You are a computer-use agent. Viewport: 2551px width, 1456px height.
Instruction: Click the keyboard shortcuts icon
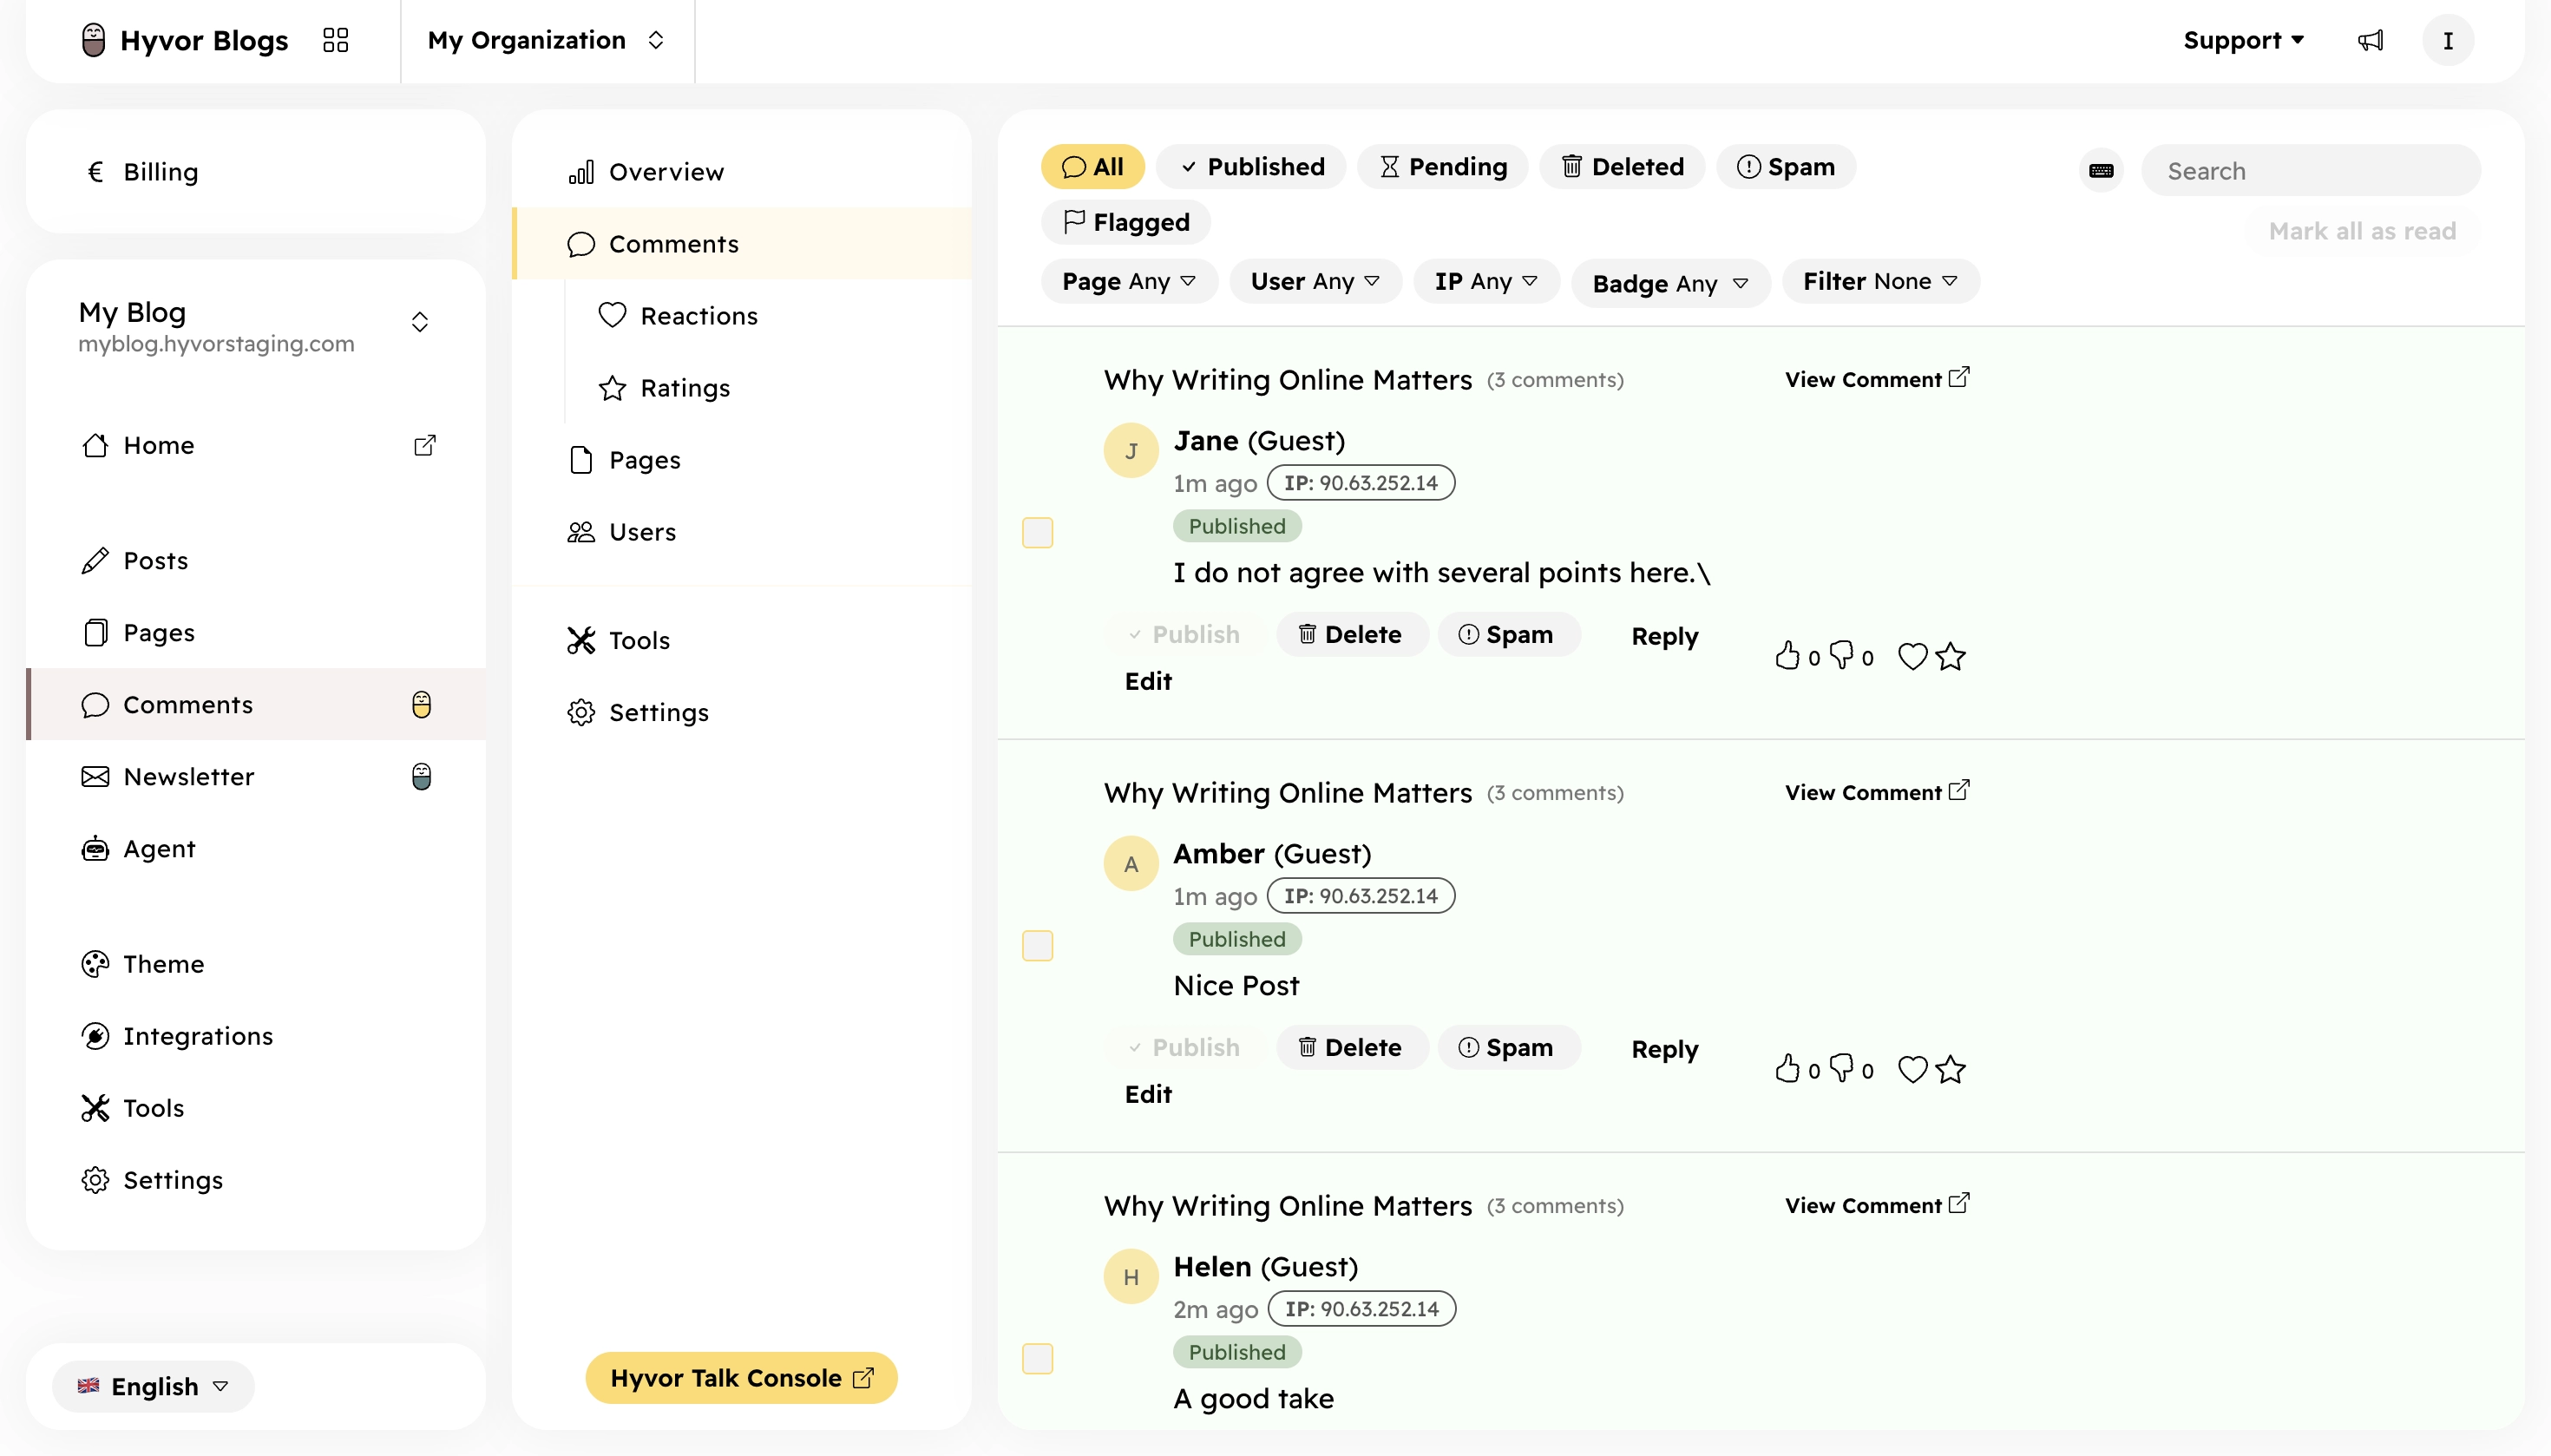click(x=2101, y=170)
